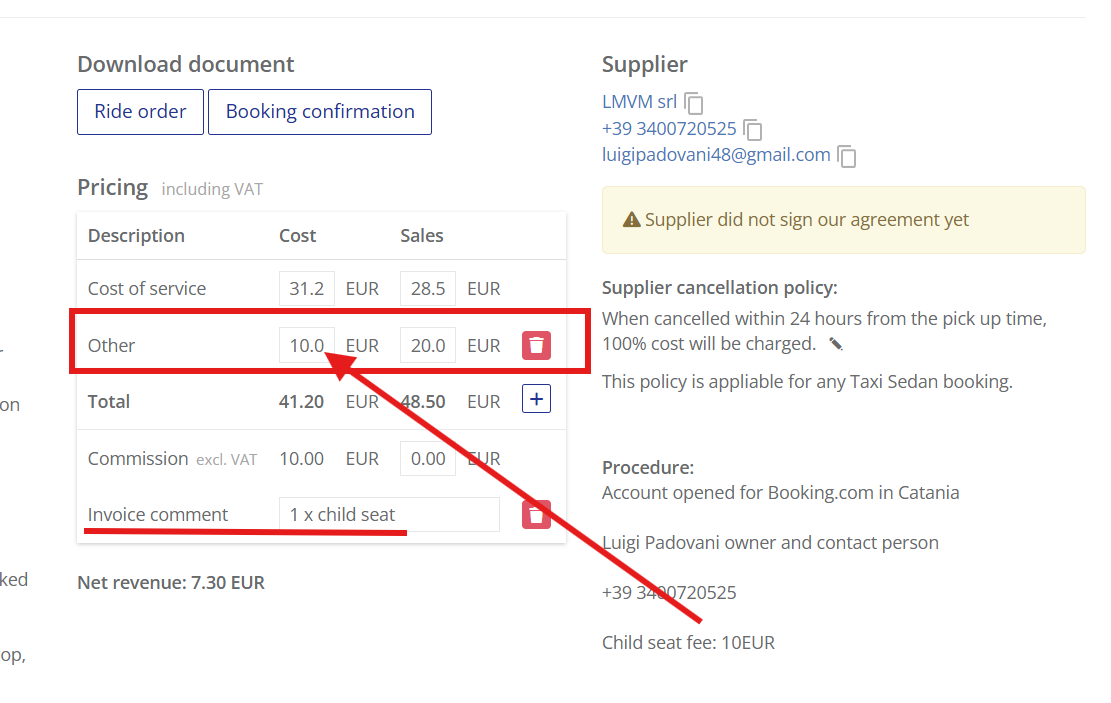
Task: Call the supplier phone number link
Action: (669, 129)
